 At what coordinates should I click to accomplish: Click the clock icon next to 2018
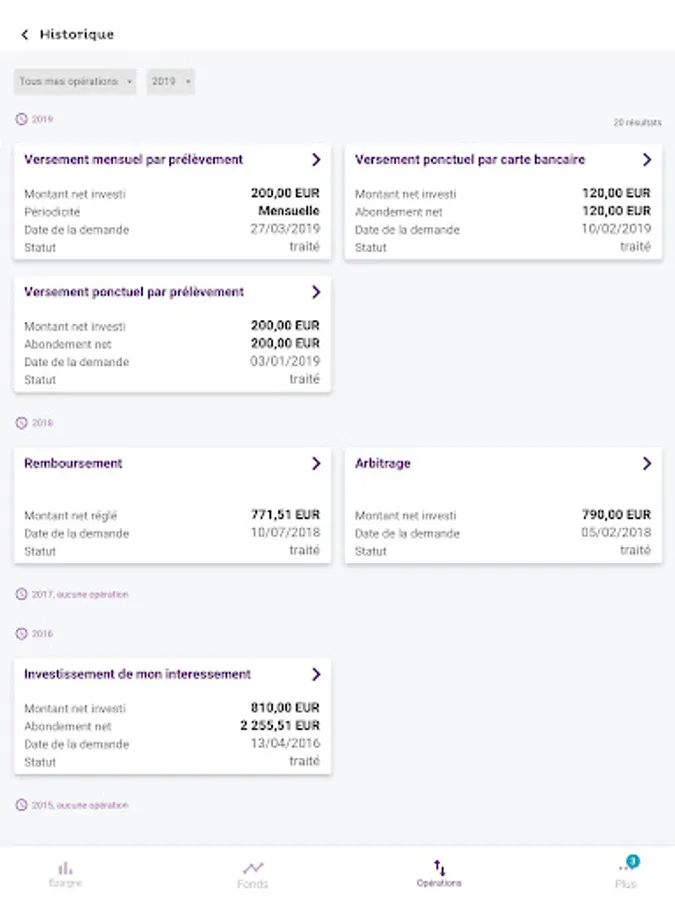click(21, 423)
